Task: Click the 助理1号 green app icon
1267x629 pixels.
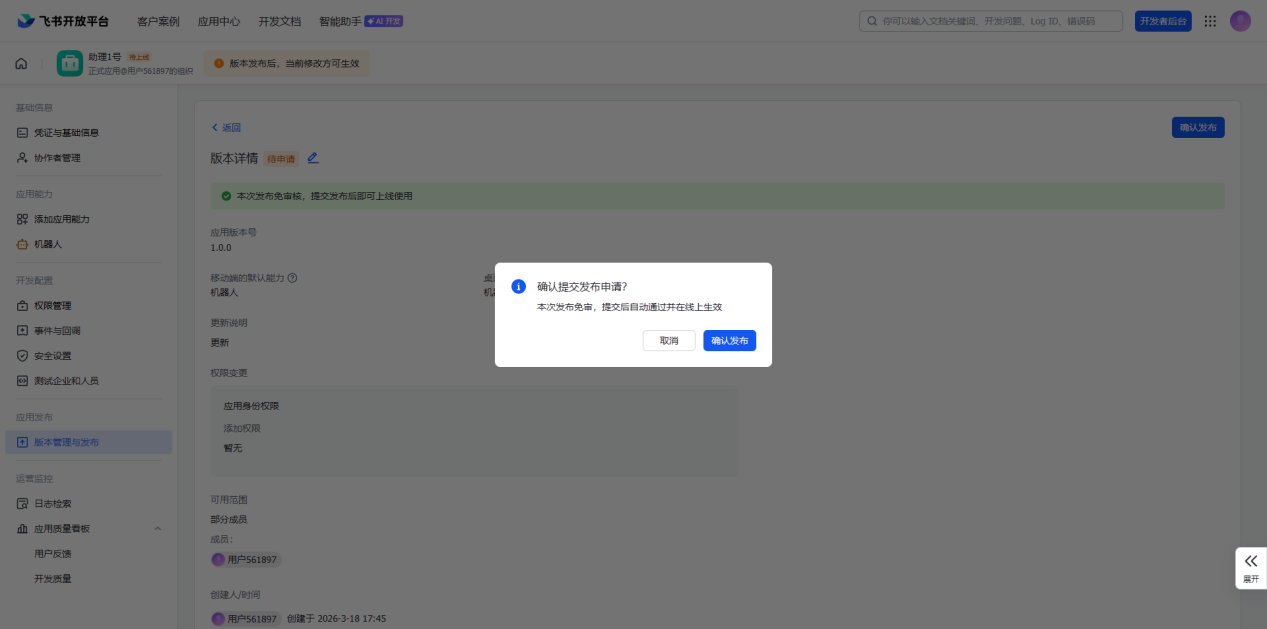Action: [70, 64]
